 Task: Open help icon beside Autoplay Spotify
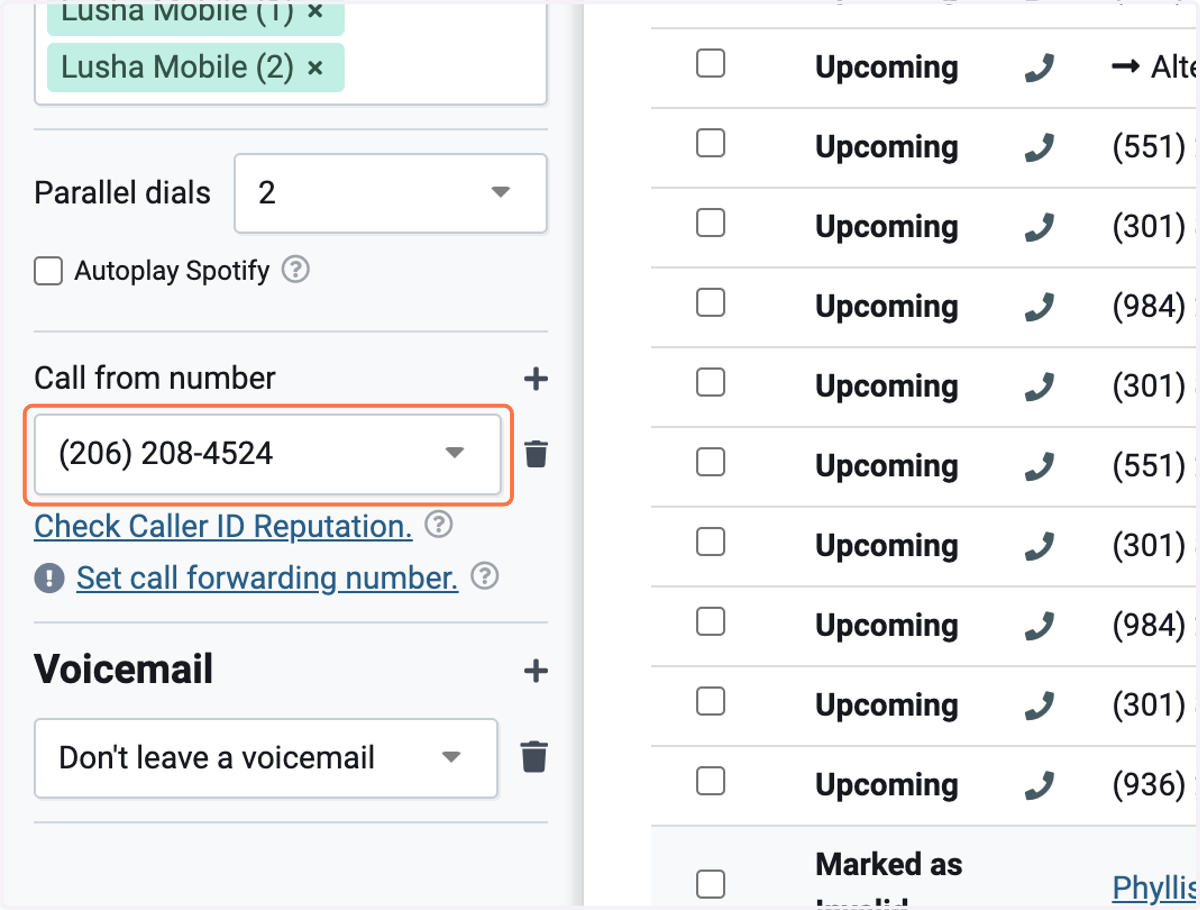295,270
